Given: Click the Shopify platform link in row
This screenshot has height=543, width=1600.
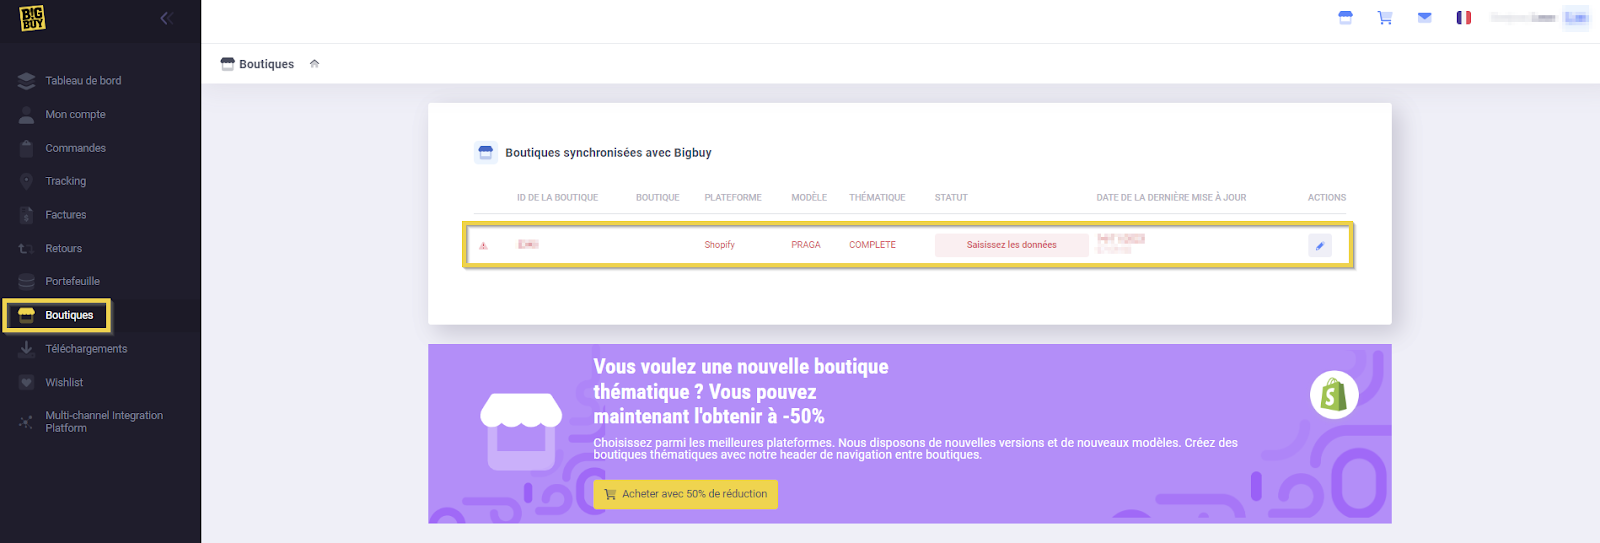Looking at the screenshot, I should coord(719,245).
